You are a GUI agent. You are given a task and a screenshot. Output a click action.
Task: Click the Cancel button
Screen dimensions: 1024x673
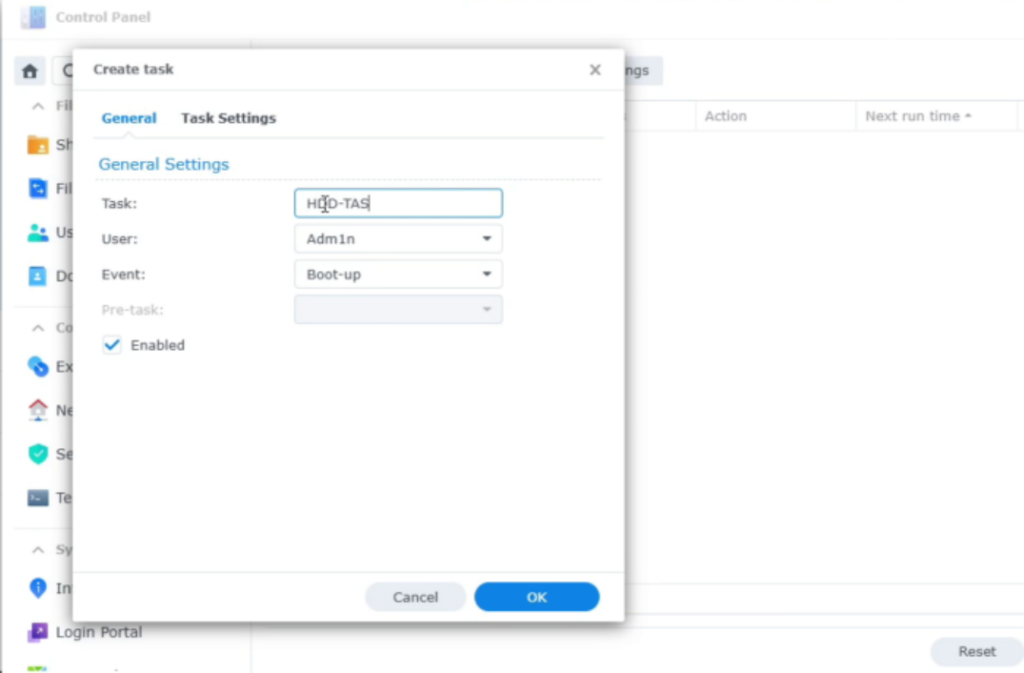(x=415, y=597)
